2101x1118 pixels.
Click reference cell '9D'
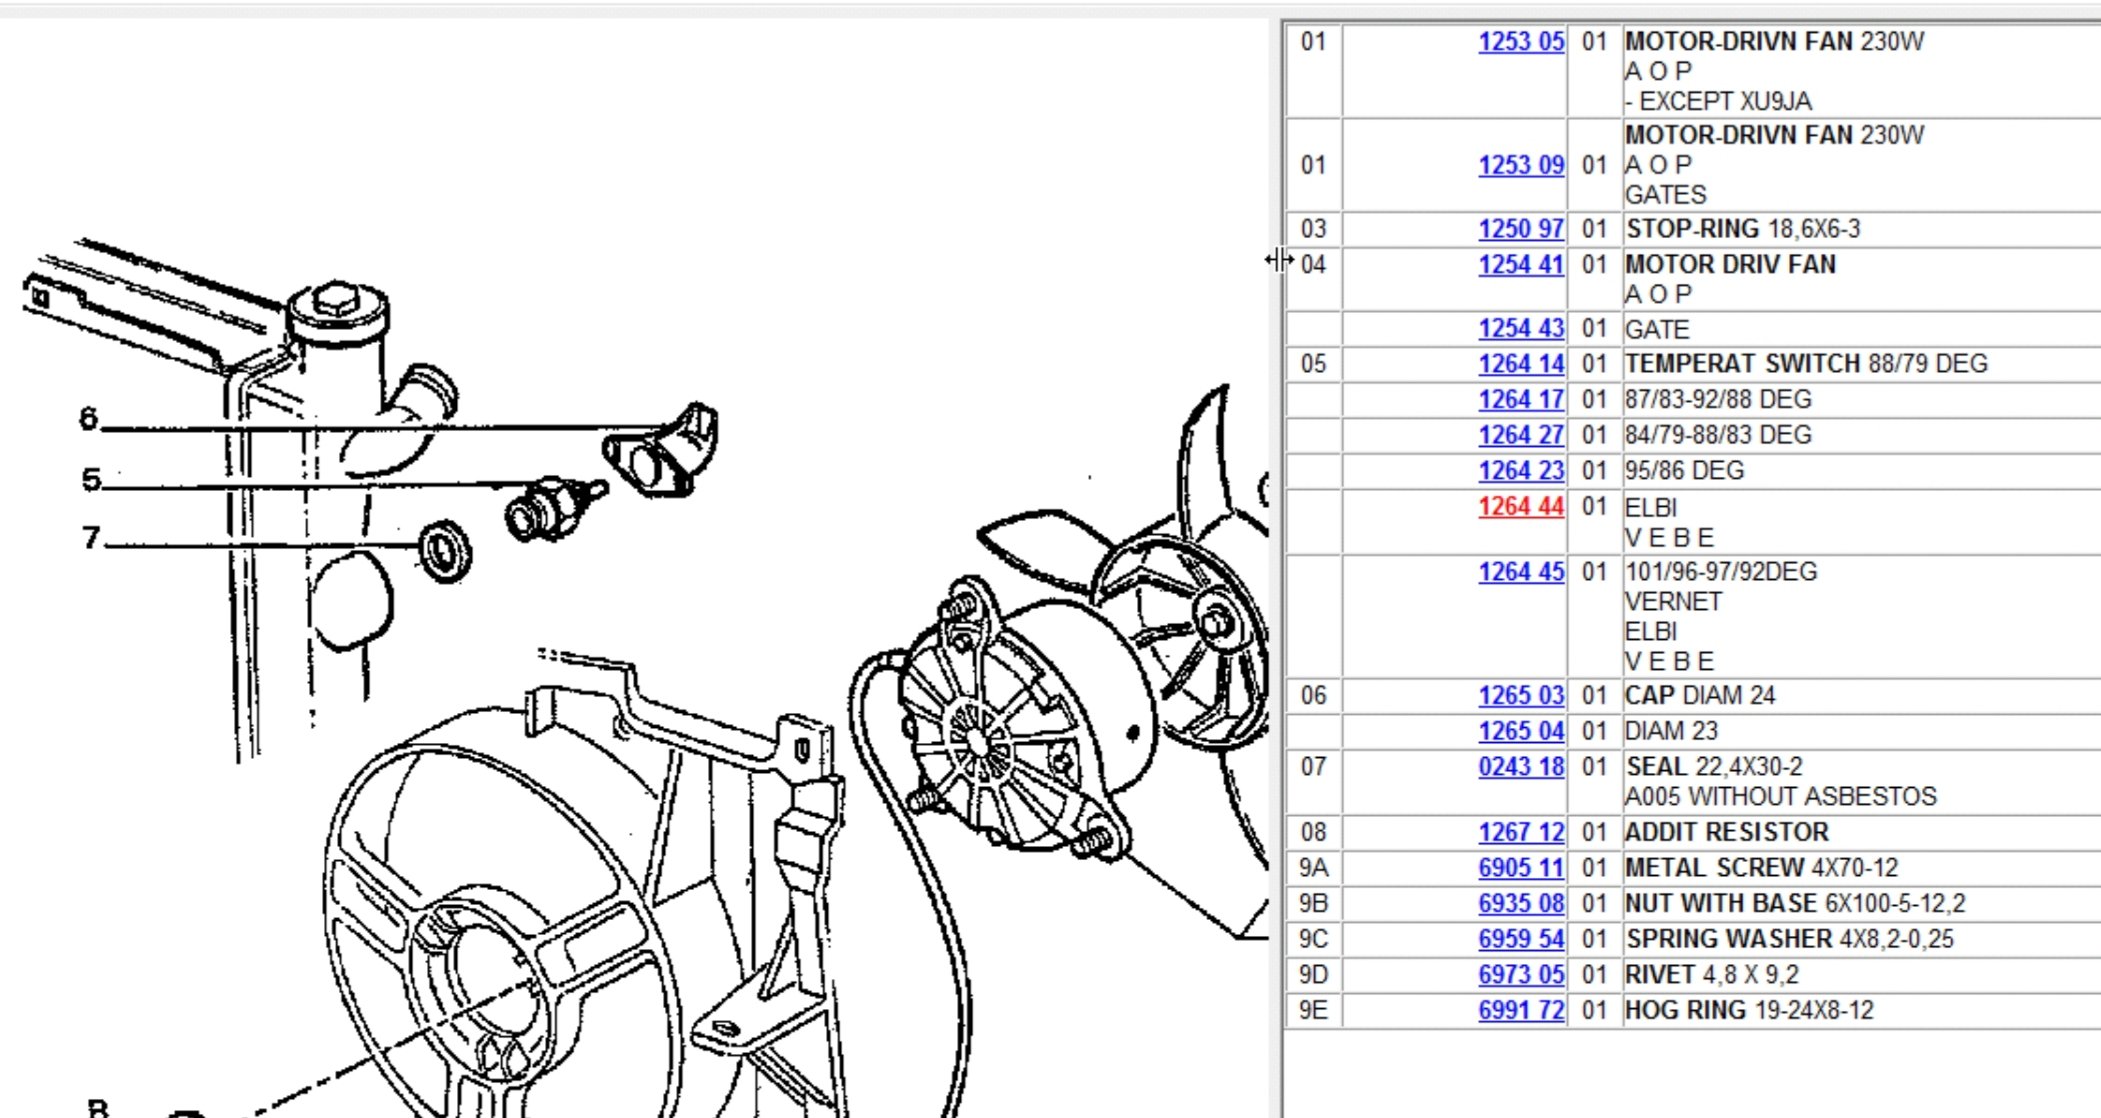click(1313, 975)
